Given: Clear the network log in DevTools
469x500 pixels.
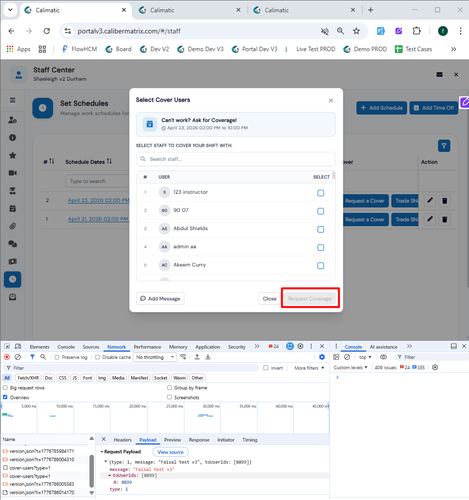Looking at the screenshot, I should pos(18,357).
